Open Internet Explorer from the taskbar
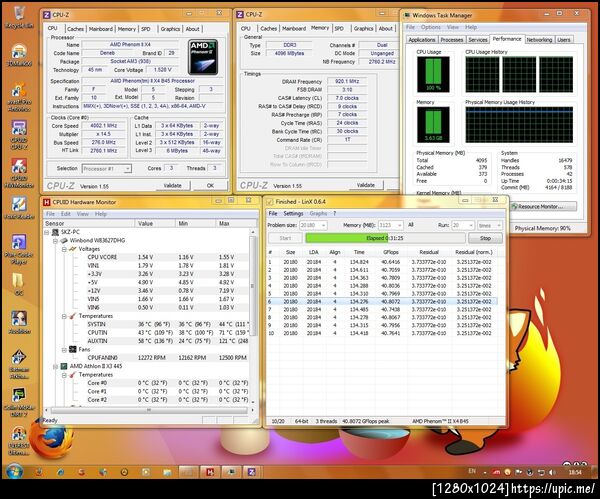 coord(61,472)
